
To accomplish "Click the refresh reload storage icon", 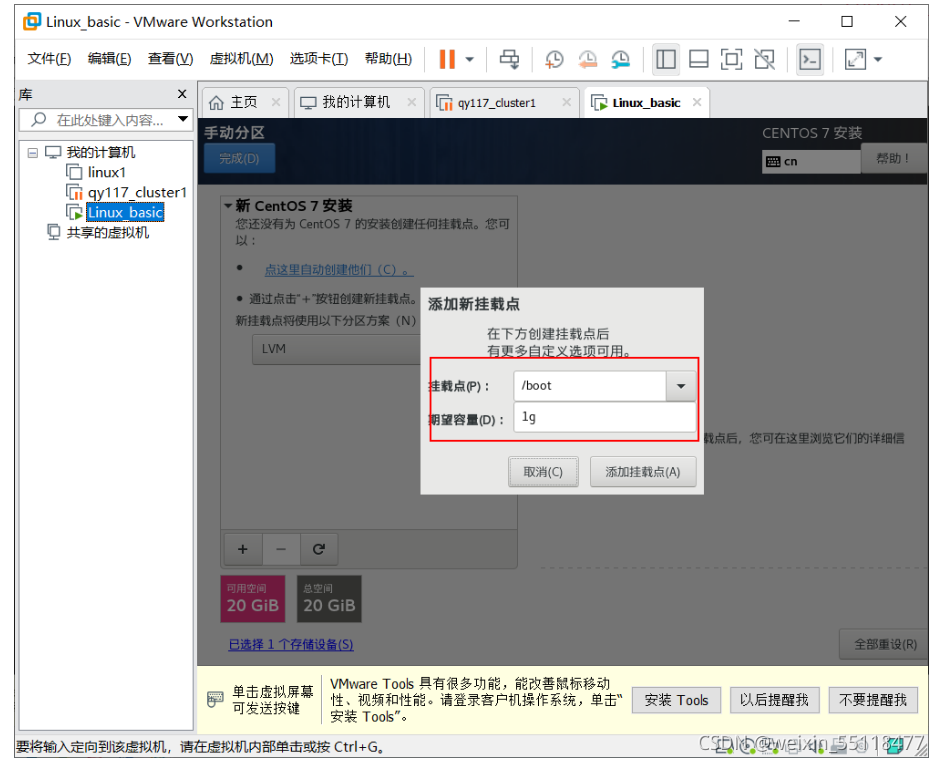I will click(319, 549).
